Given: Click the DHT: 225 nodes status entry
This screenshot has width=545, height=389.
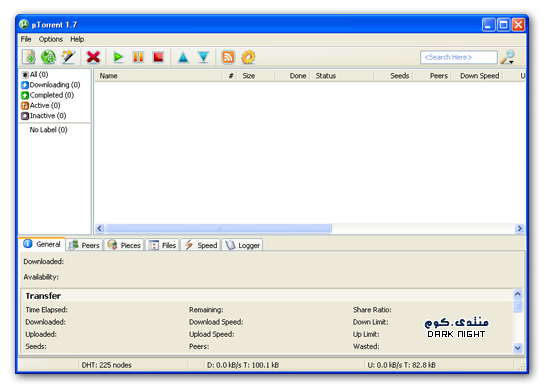Looking at the screenshot, I should tap(106, 365).
